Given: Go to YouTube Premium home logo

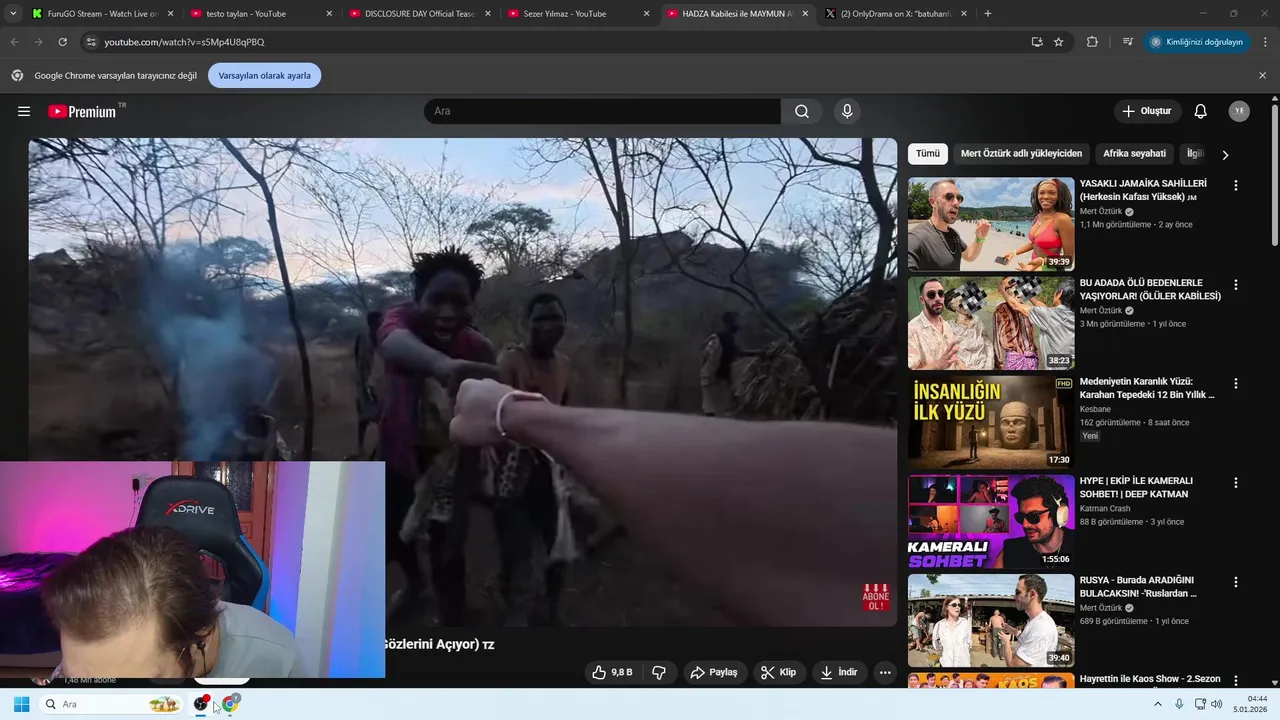Looking at the screenshot, I should coord(82,111).
